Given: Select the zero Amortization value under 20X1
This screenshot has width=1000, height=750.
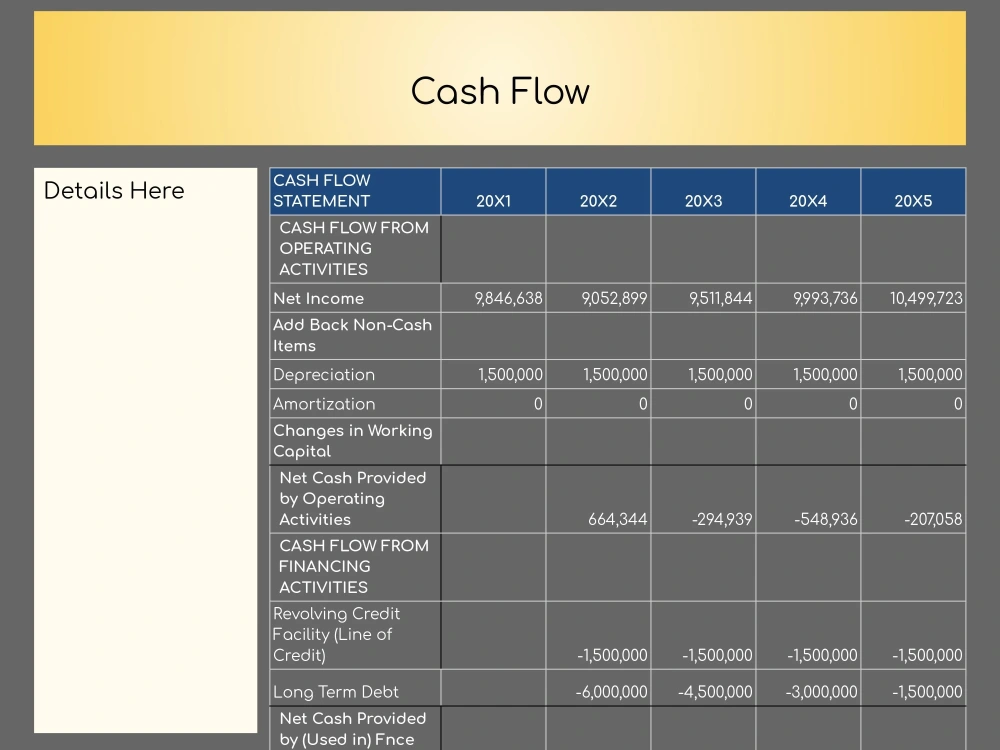Looking at the screenshot, I should pos(537,404).
